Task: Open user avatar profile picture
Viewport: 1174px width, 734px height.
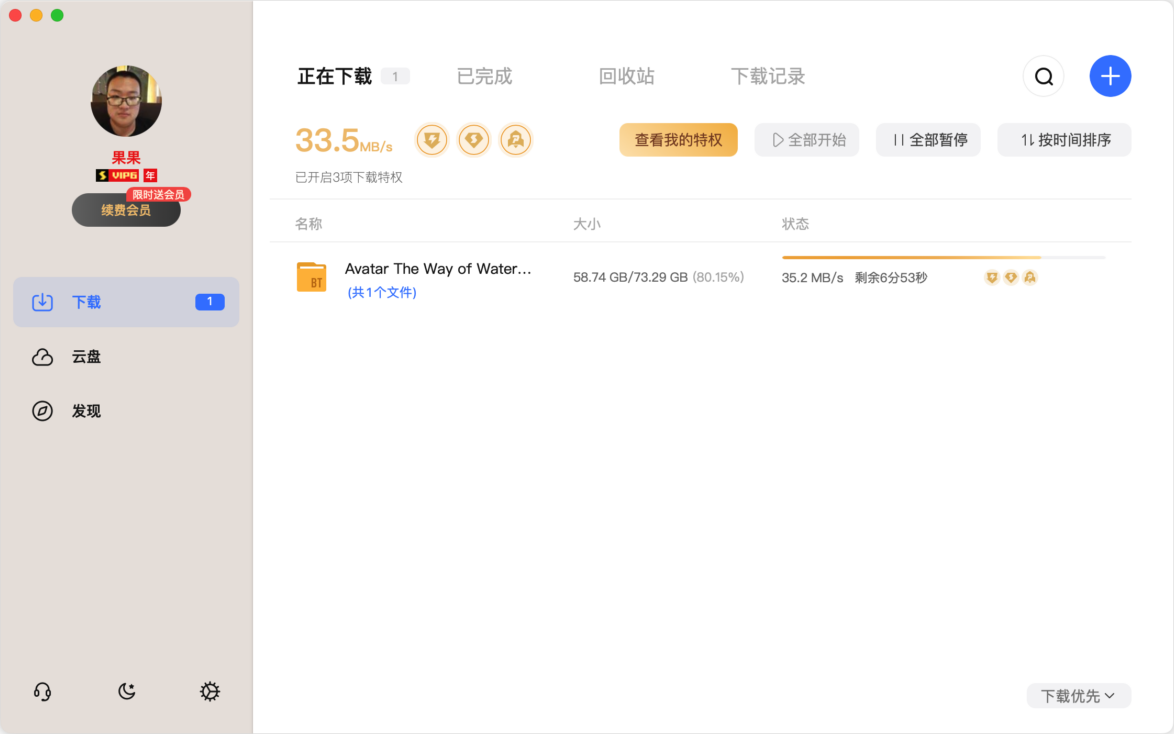Action: click(126, 101)
